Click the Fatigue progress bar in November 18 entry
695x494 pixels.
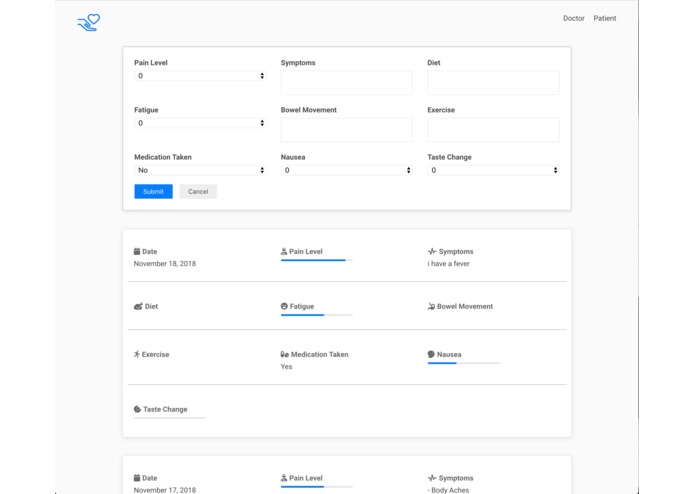pyautogui.click(x=316, y=315)
